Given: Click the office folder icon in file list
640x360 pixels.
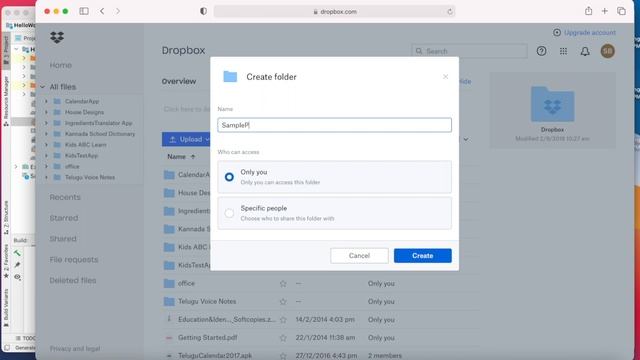Looking at the screenshot, I should 169,283.
